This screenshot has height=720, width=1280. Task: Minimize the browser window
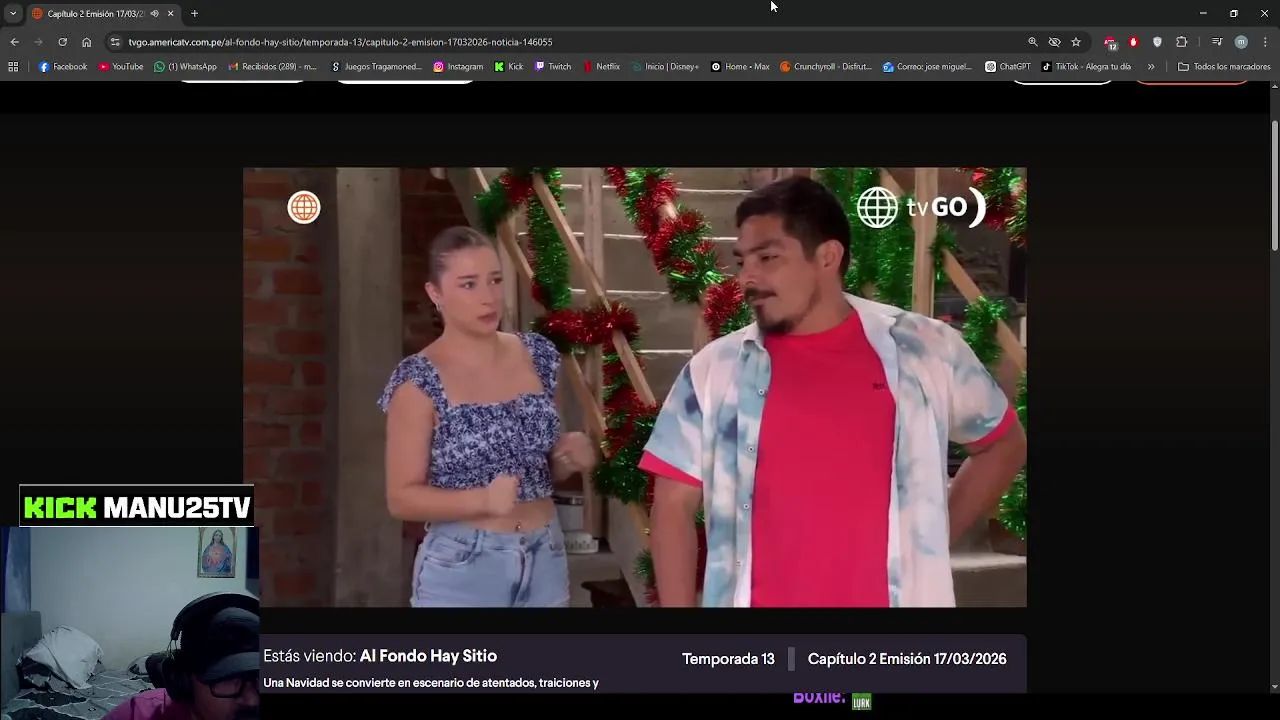1203,13
